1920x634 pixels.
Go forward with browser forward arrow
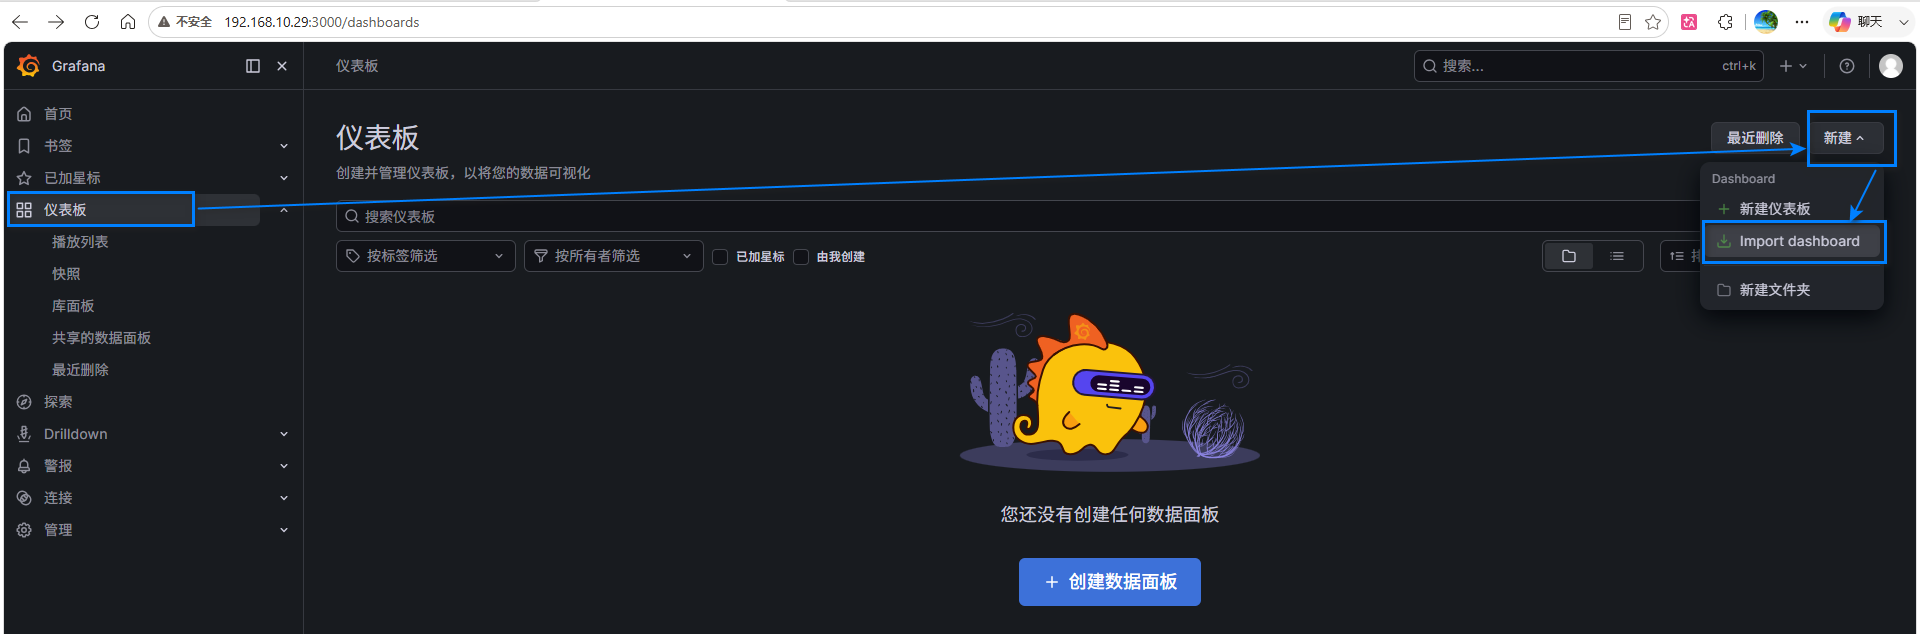coord(56,22)
